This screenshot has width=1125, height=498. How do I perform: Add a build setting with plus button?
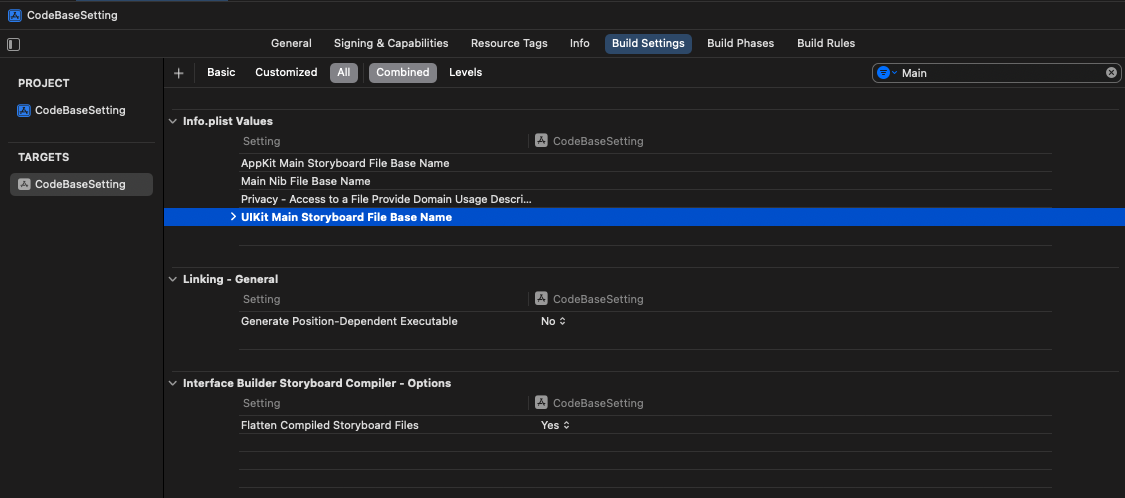pos(179,72)
